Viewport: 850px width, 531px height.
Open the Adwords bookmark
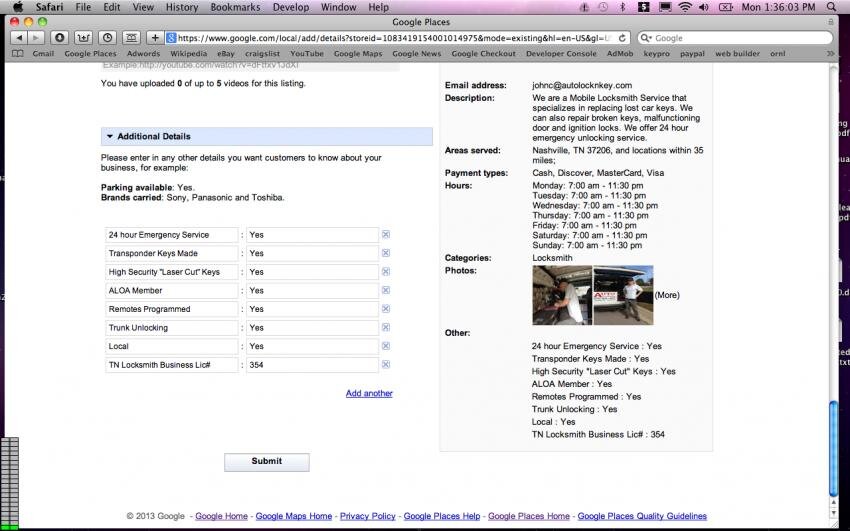(143, 54)
